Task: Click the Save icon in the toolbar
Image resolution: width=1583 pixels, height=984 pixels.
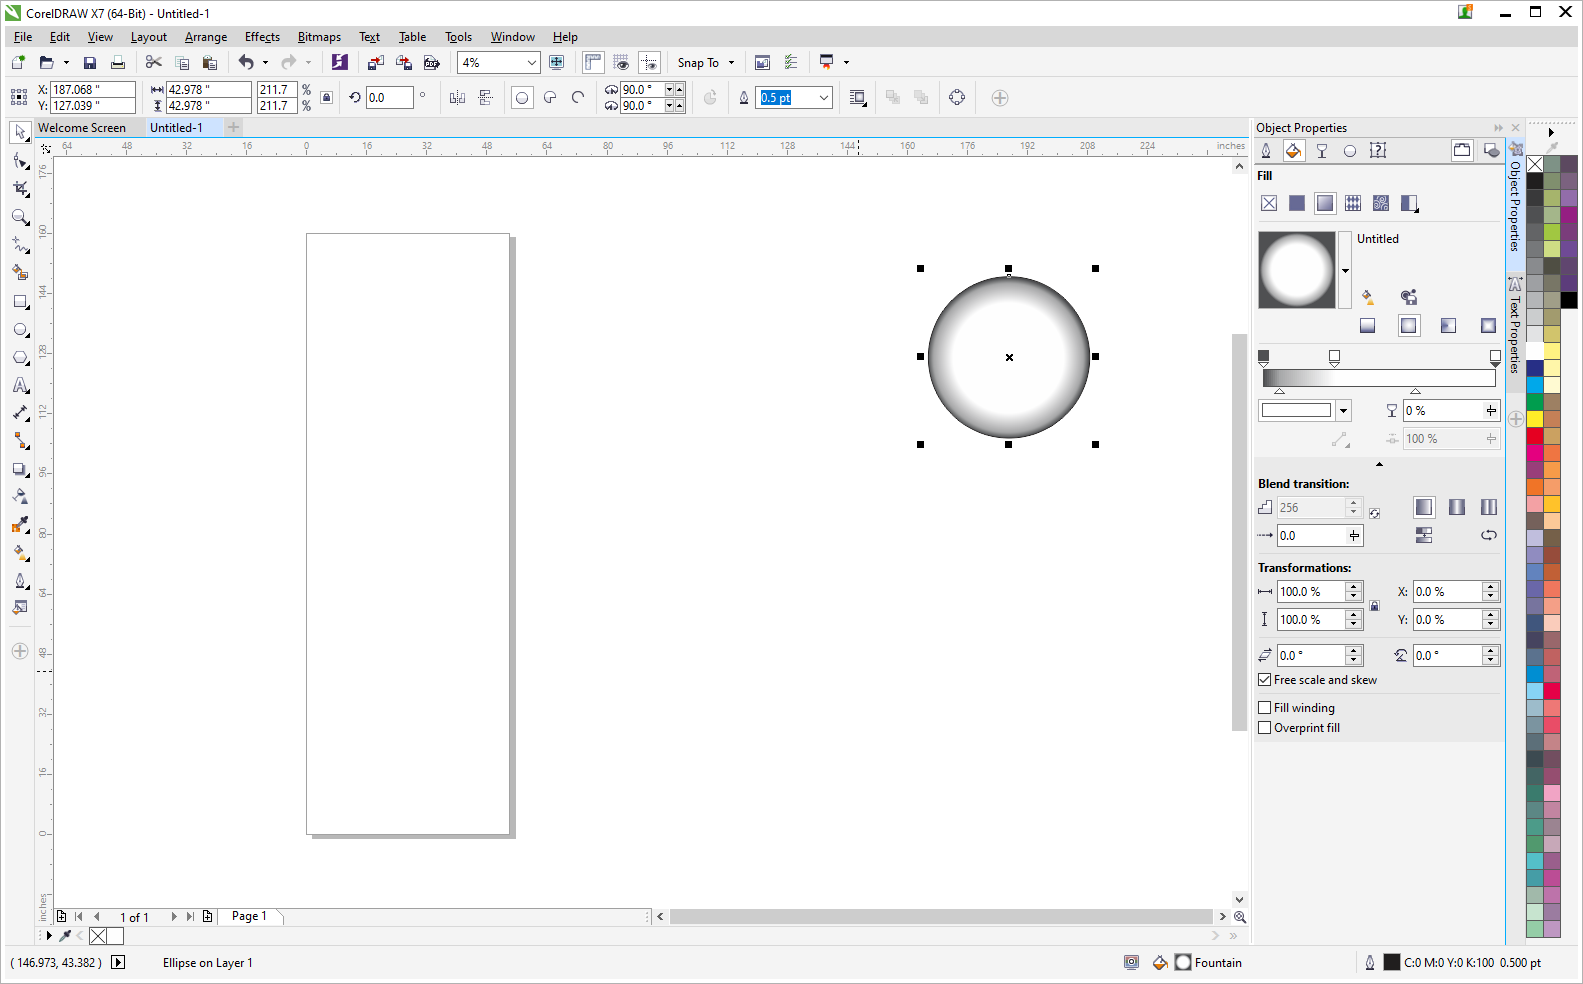Action: click(x=90, y=63)
